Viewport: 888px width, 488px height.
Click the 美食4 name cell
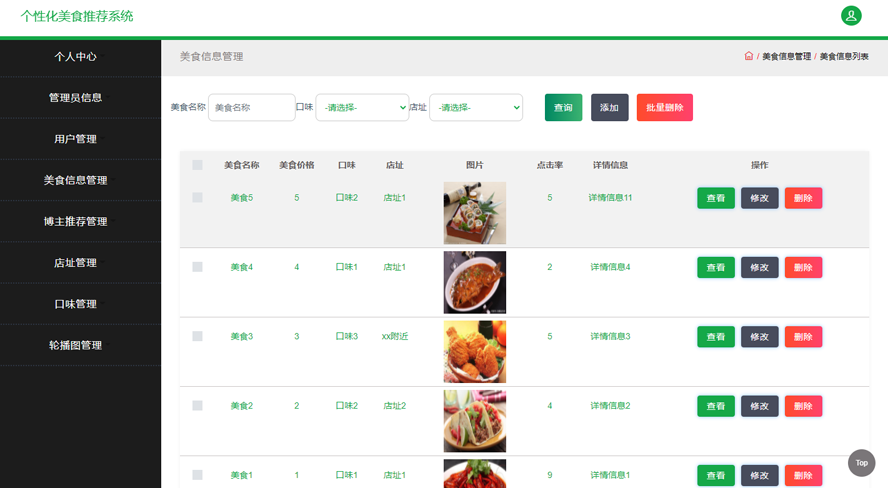(x=241, y=267)
